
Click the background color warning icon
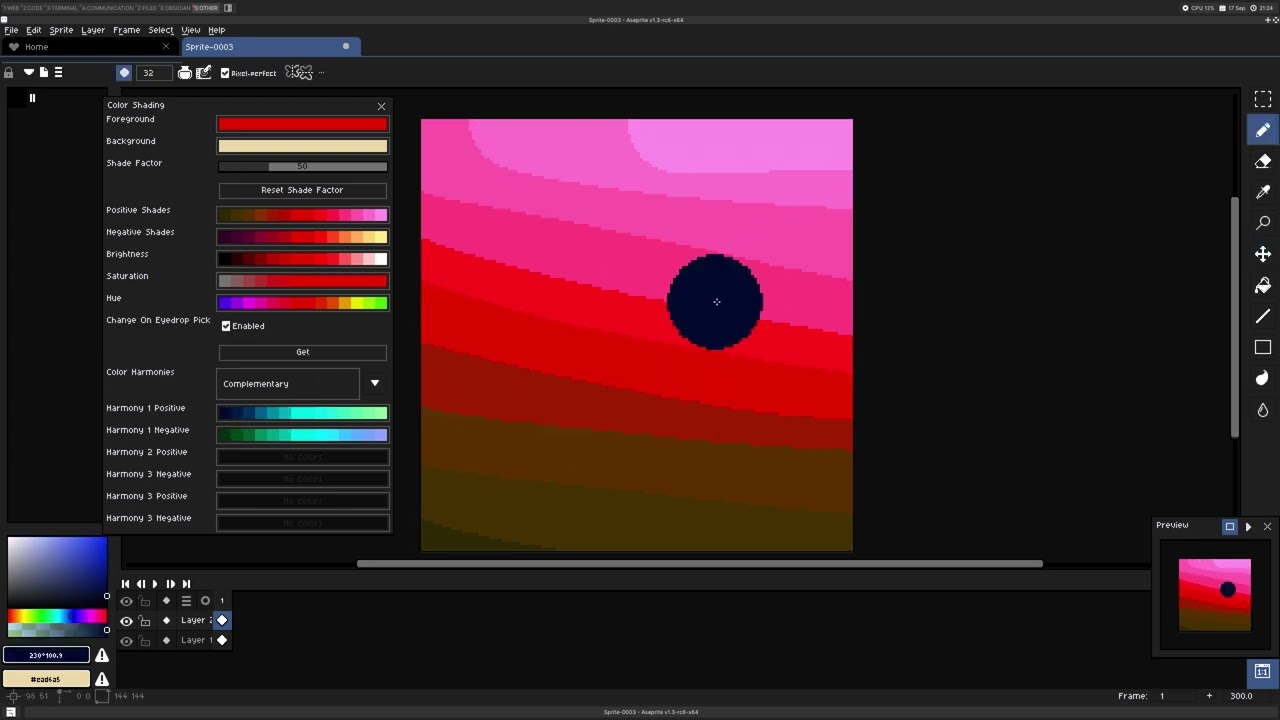(x=102, y=679)
